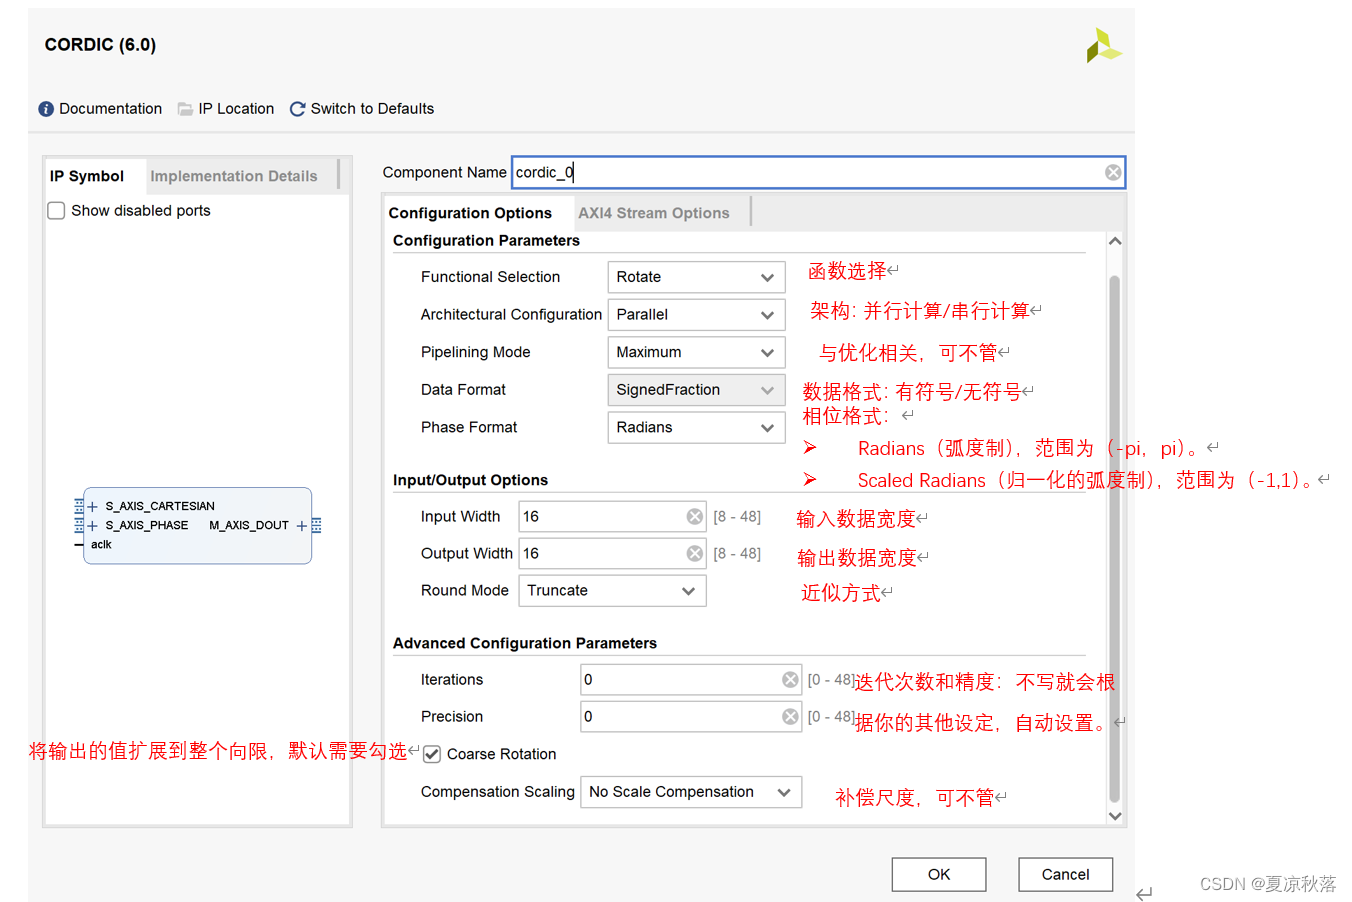Viewport: 1352px width, 902px height.
Task: Open the Compensation Scaling dropdown
Action: [691, 792]
